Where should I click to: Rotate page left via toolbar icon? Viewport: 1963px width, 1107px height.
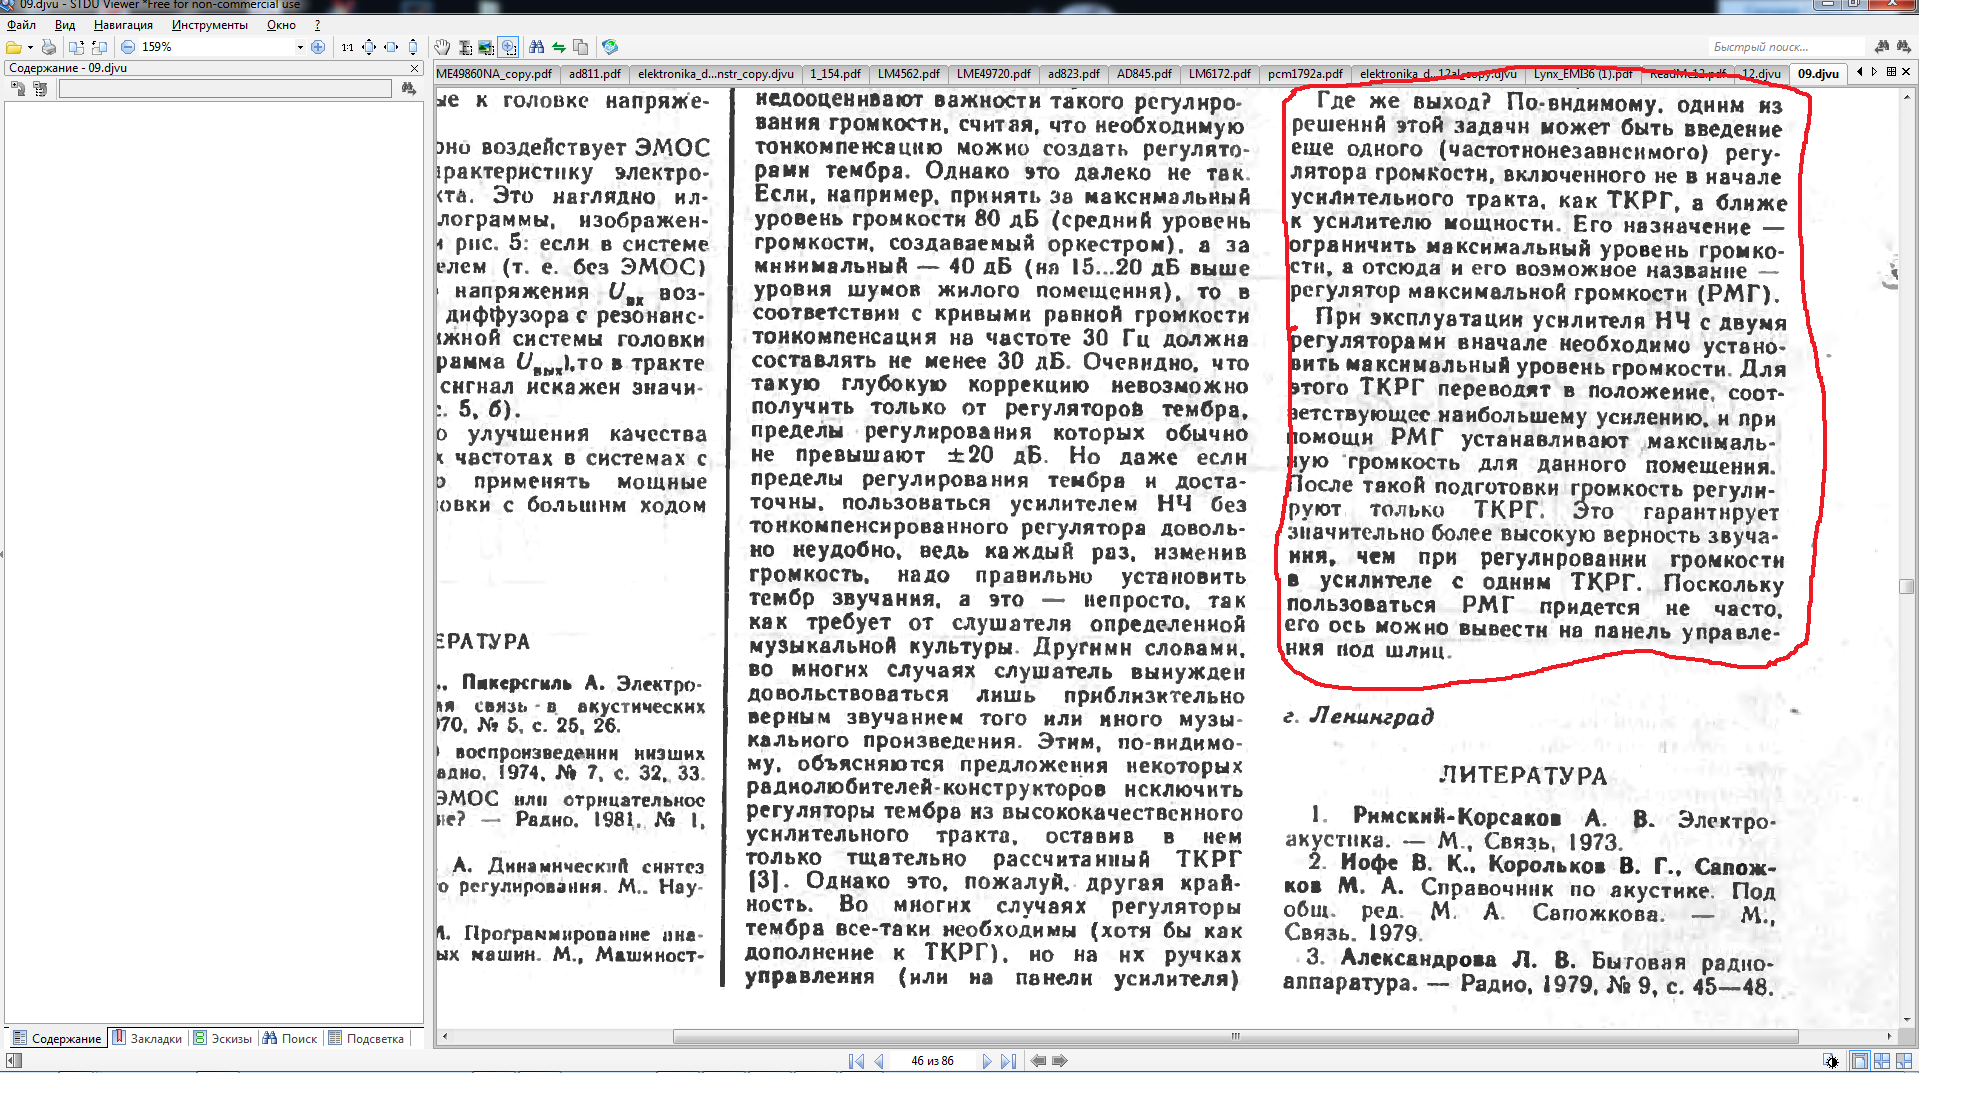[76, 47]
